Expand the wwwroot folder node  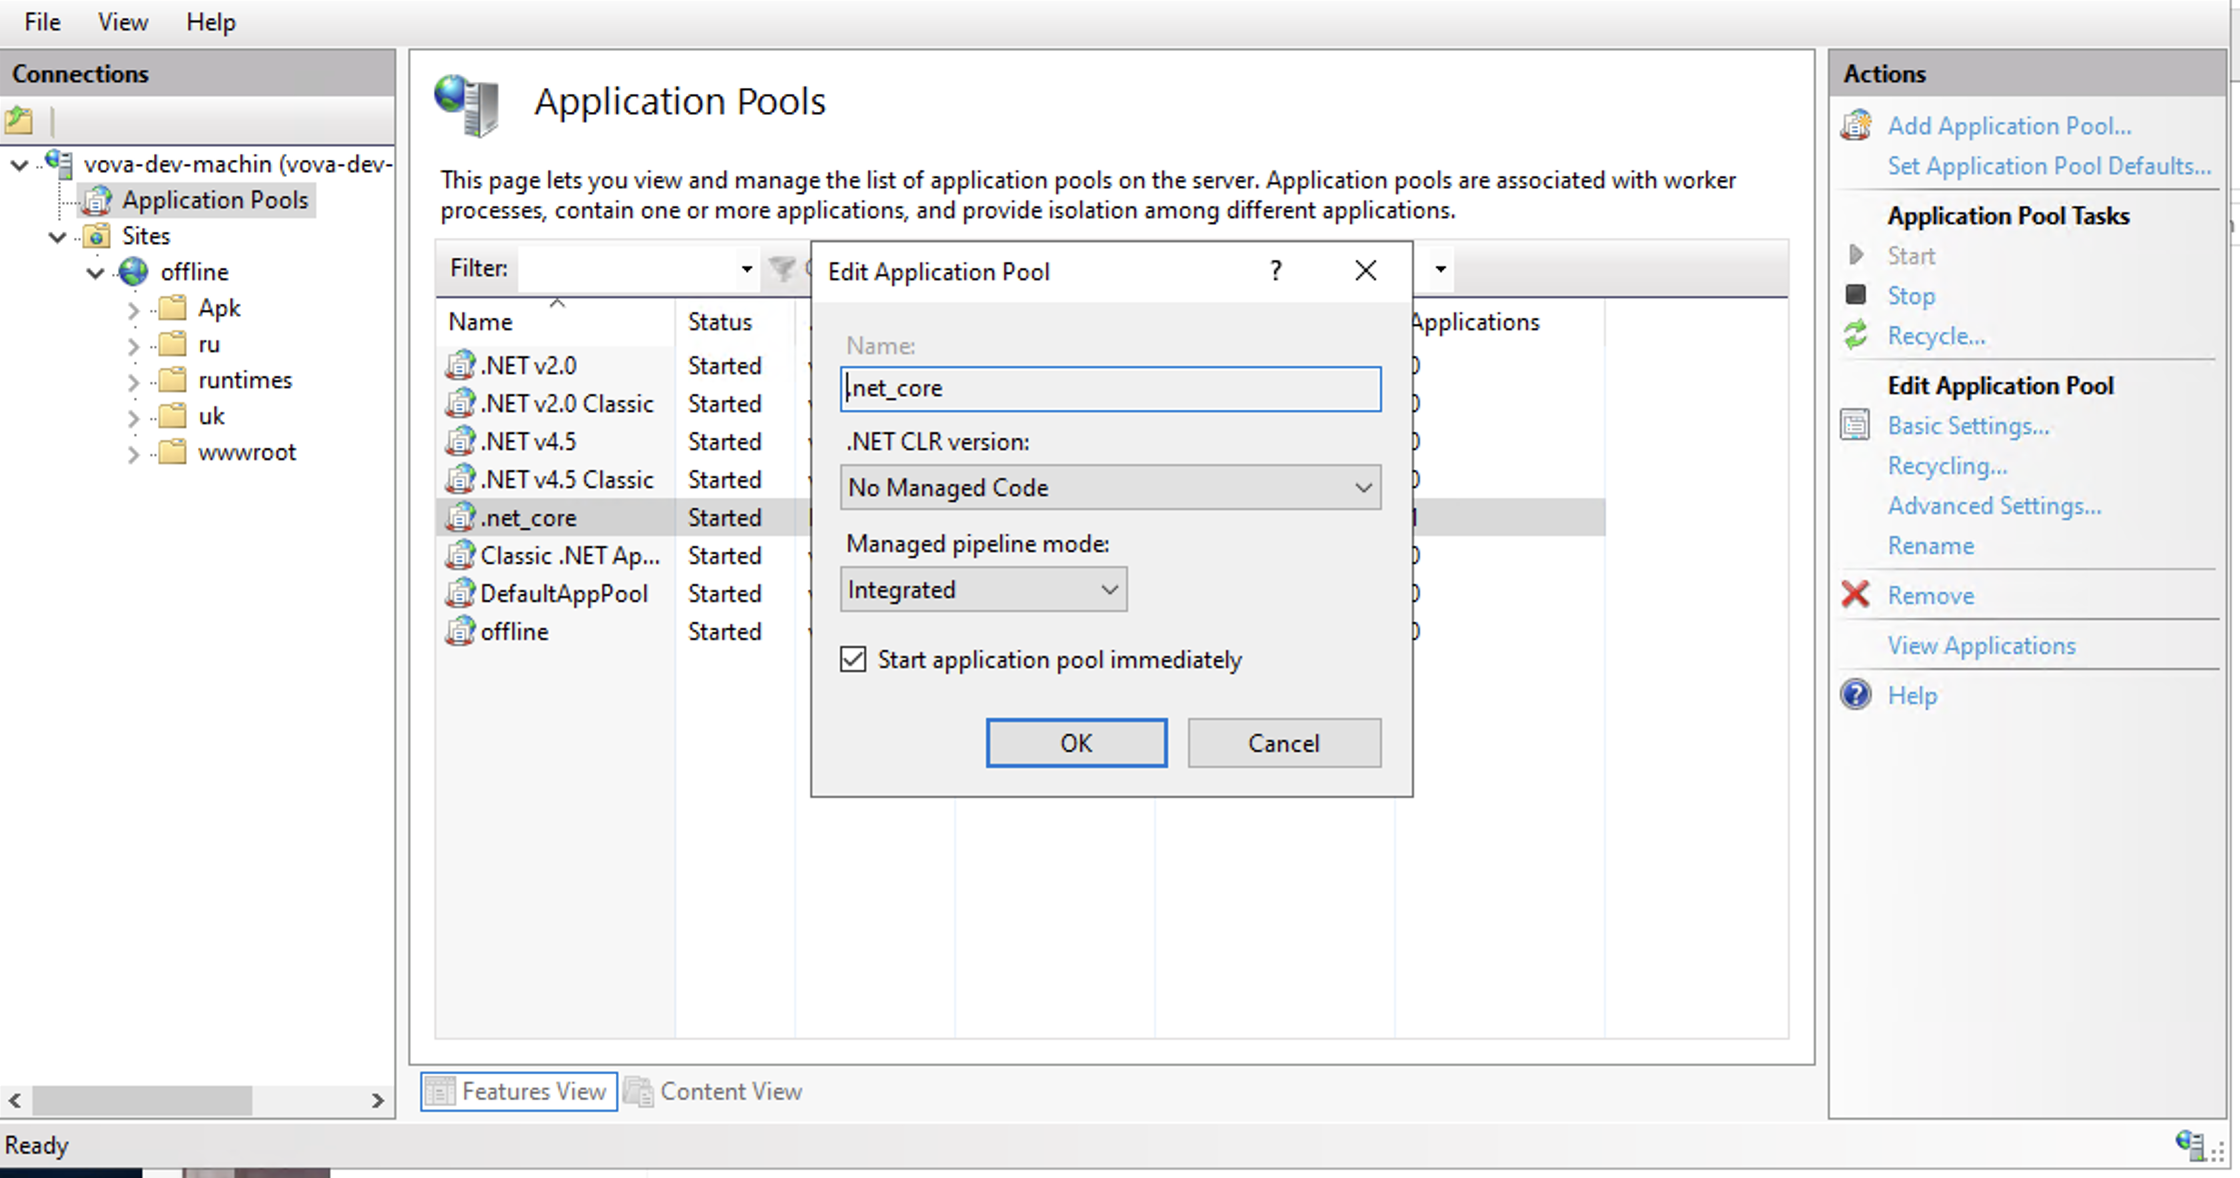[133, 453]
